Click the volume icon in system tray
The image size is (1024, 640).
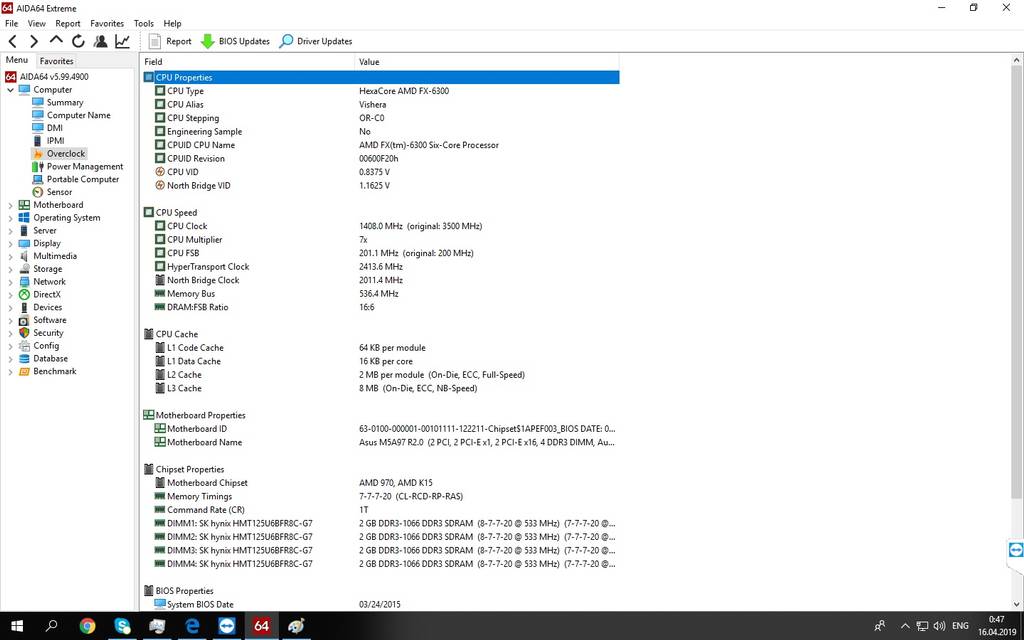tap(940, 626)
